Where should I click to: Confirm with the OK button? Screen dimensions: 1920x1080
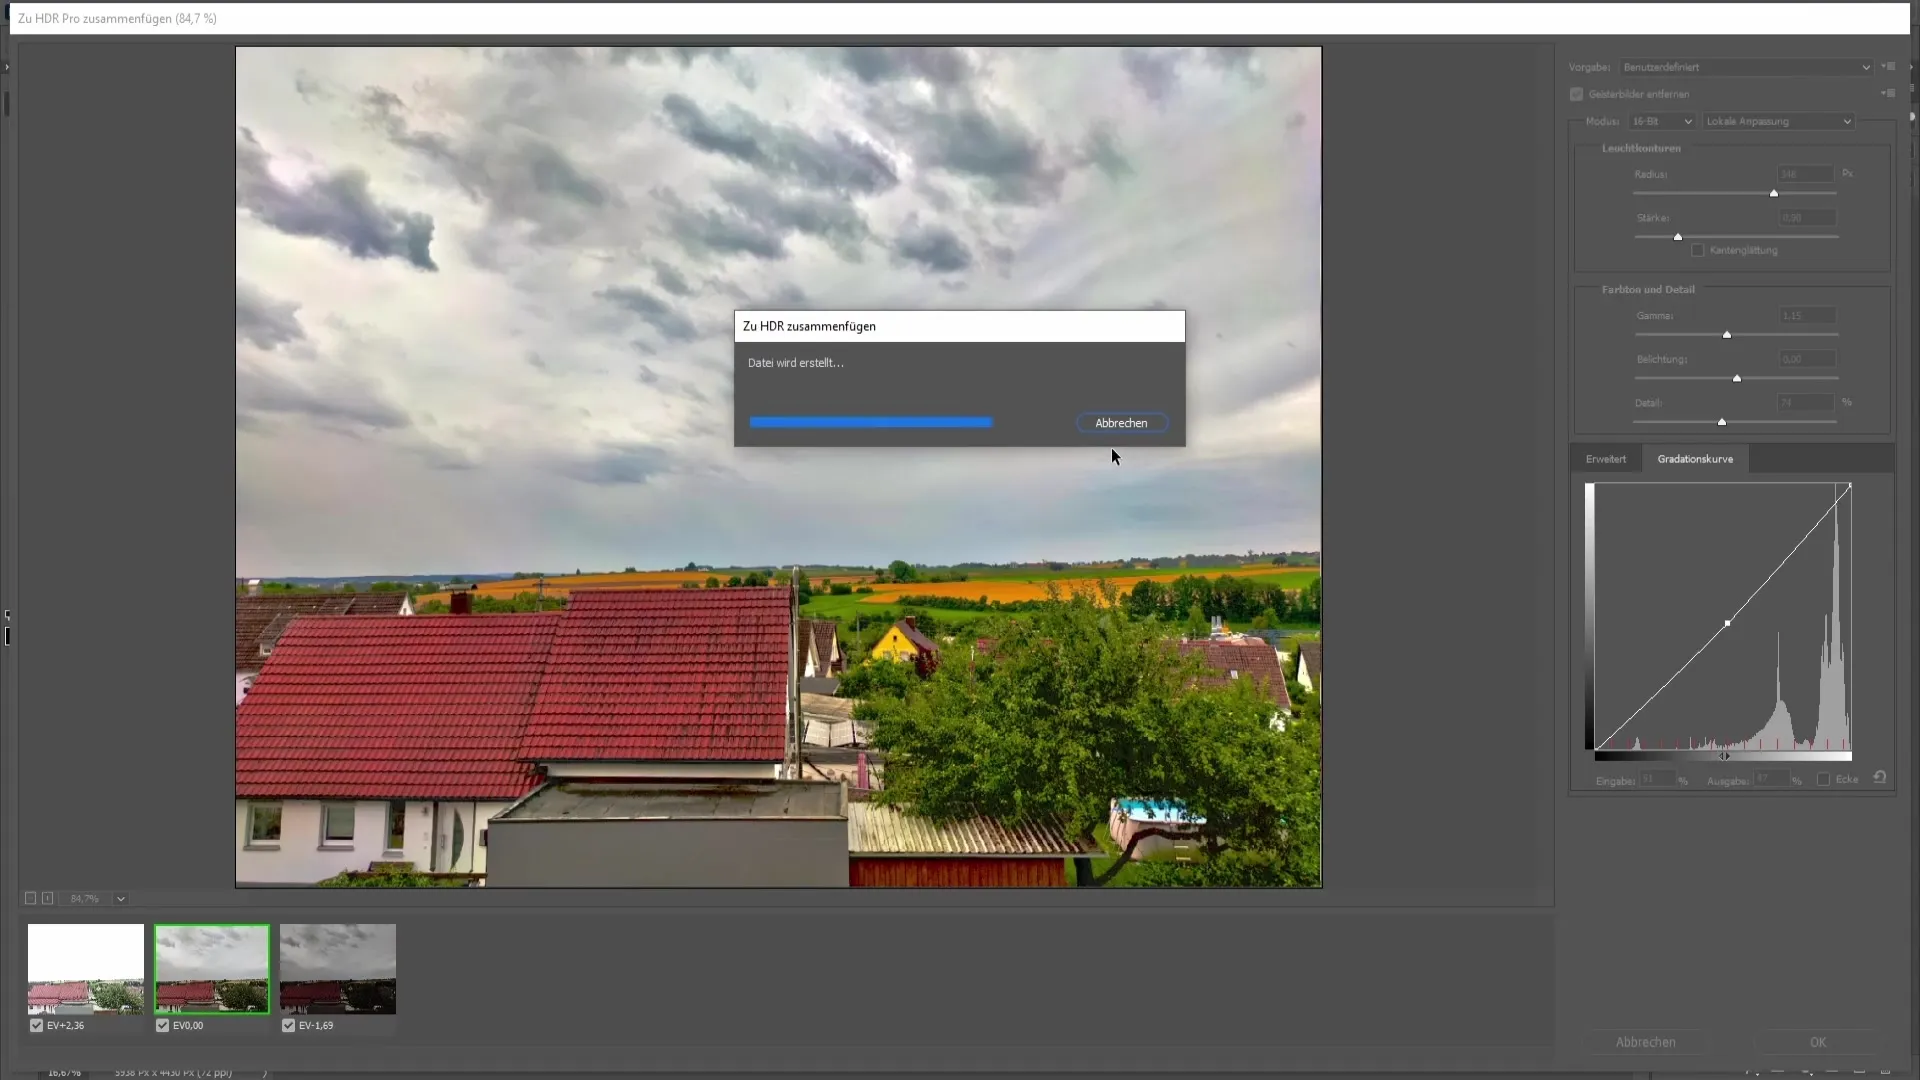1817,1042
